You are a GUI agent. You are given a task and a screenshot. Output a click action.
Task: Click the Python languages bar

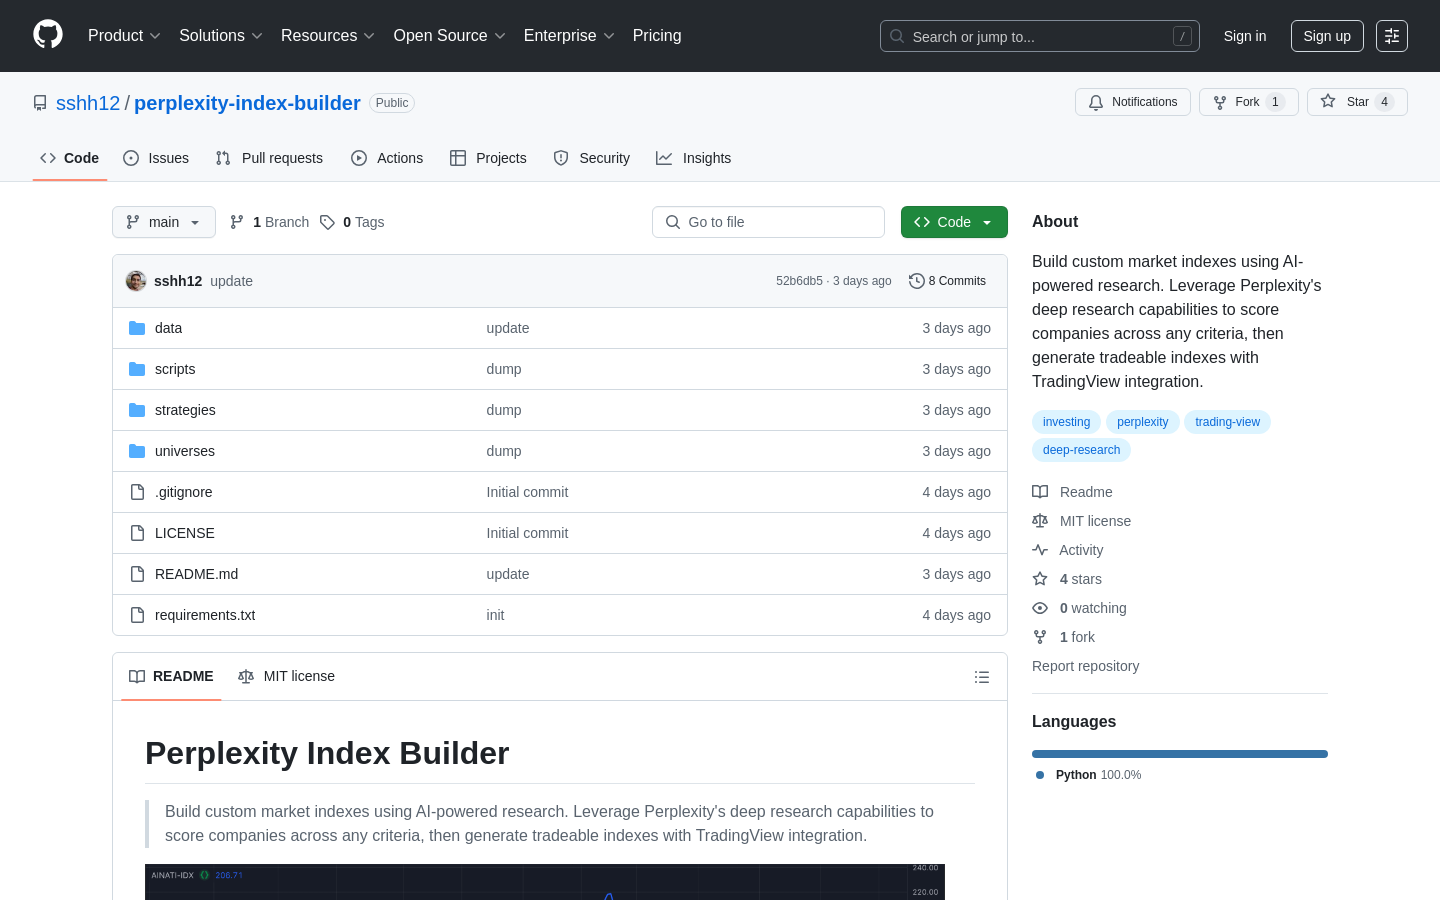(1180, 754)
